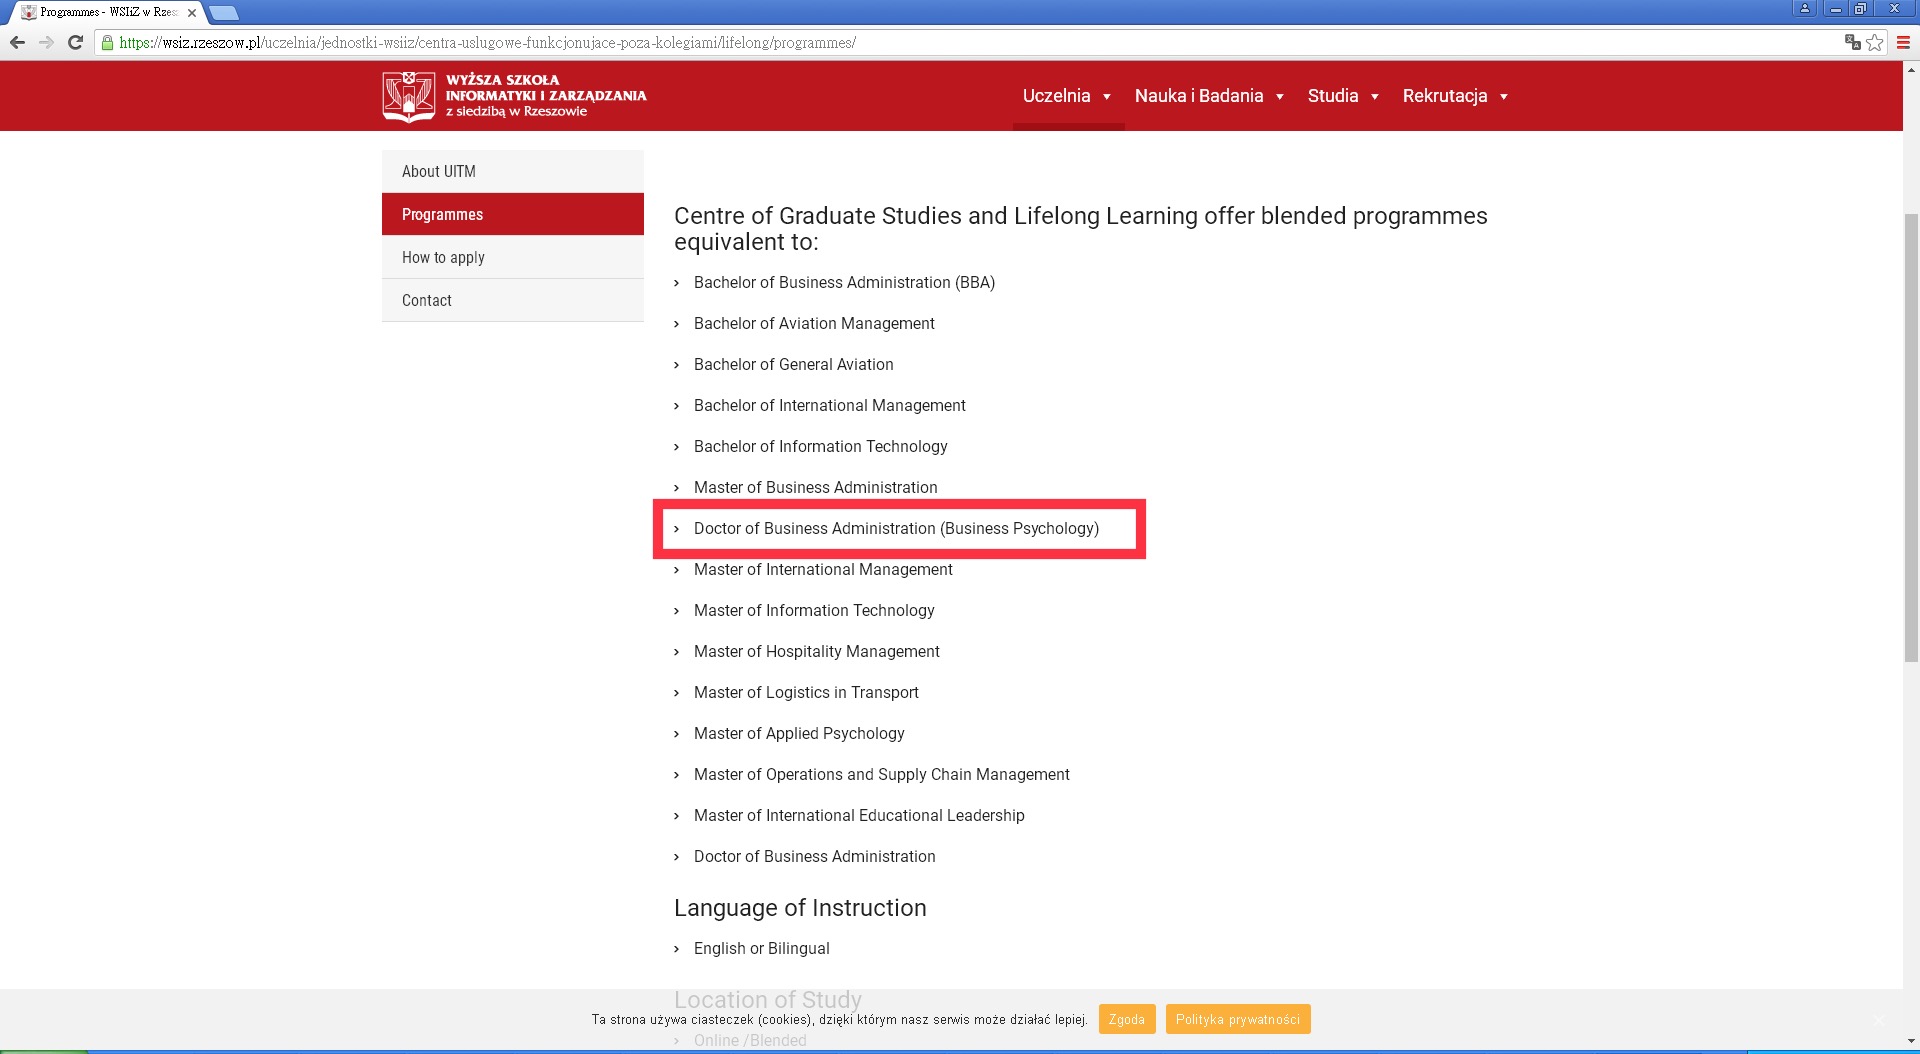This screenshot has width=1920, height=1054.
Task: Reload the page with refresh icon
Action: pos(75,42)
